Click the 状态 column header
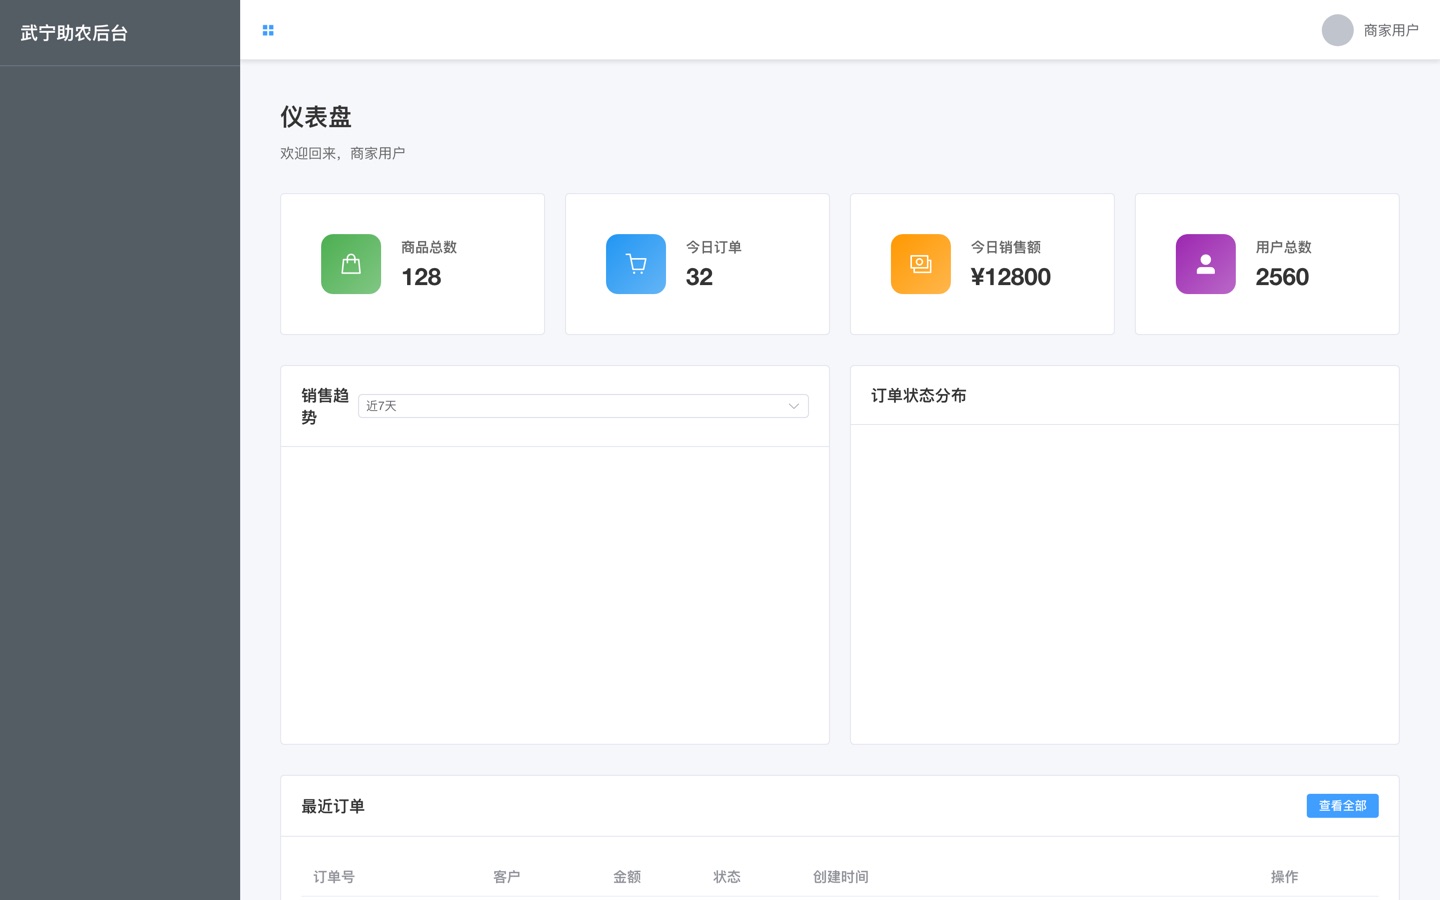 [x=727, y=877]
